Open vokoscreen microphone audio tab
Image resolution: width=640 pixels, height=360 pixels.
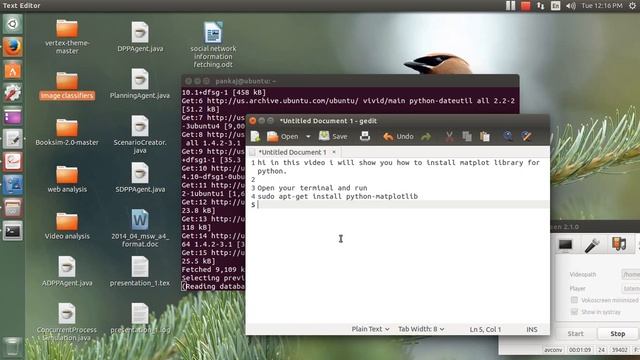pos(592,244)
